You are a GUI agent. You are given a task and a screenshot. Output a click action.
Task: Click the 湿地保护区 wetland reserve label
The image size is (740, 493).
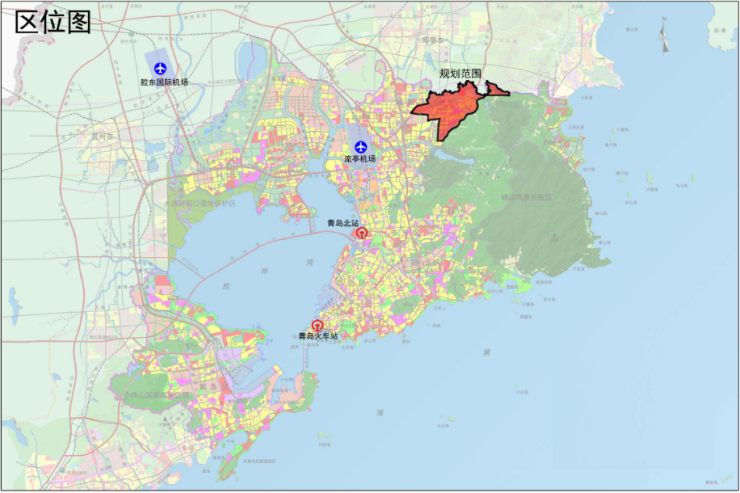[199, 204]
